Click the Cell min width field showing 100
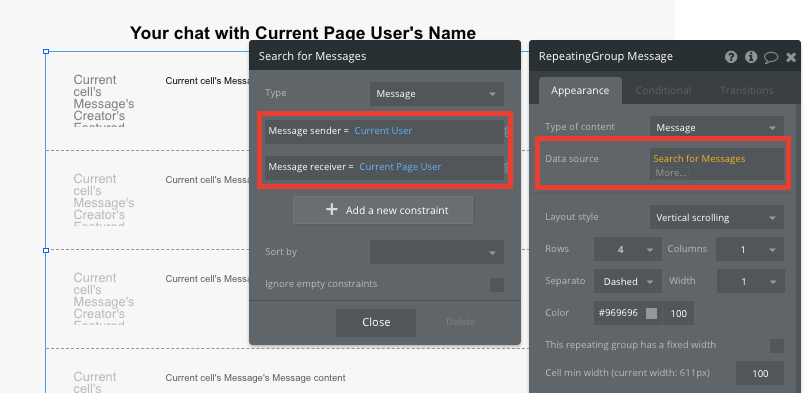 click(x=760, y=373)
